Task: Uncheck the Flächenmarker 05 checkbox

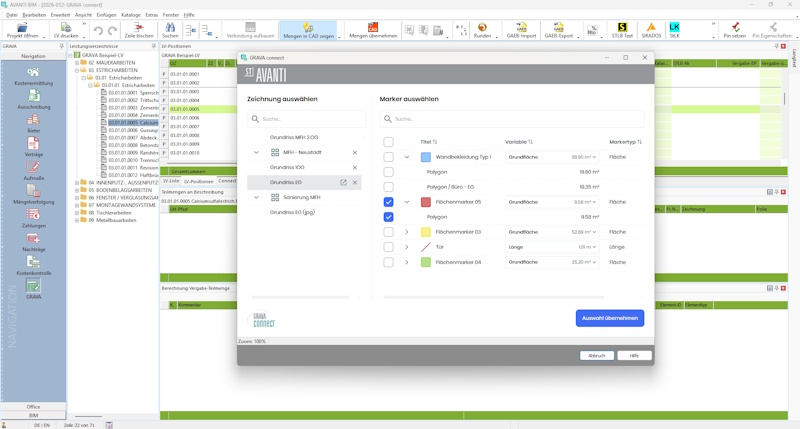Action: [388, 202]
